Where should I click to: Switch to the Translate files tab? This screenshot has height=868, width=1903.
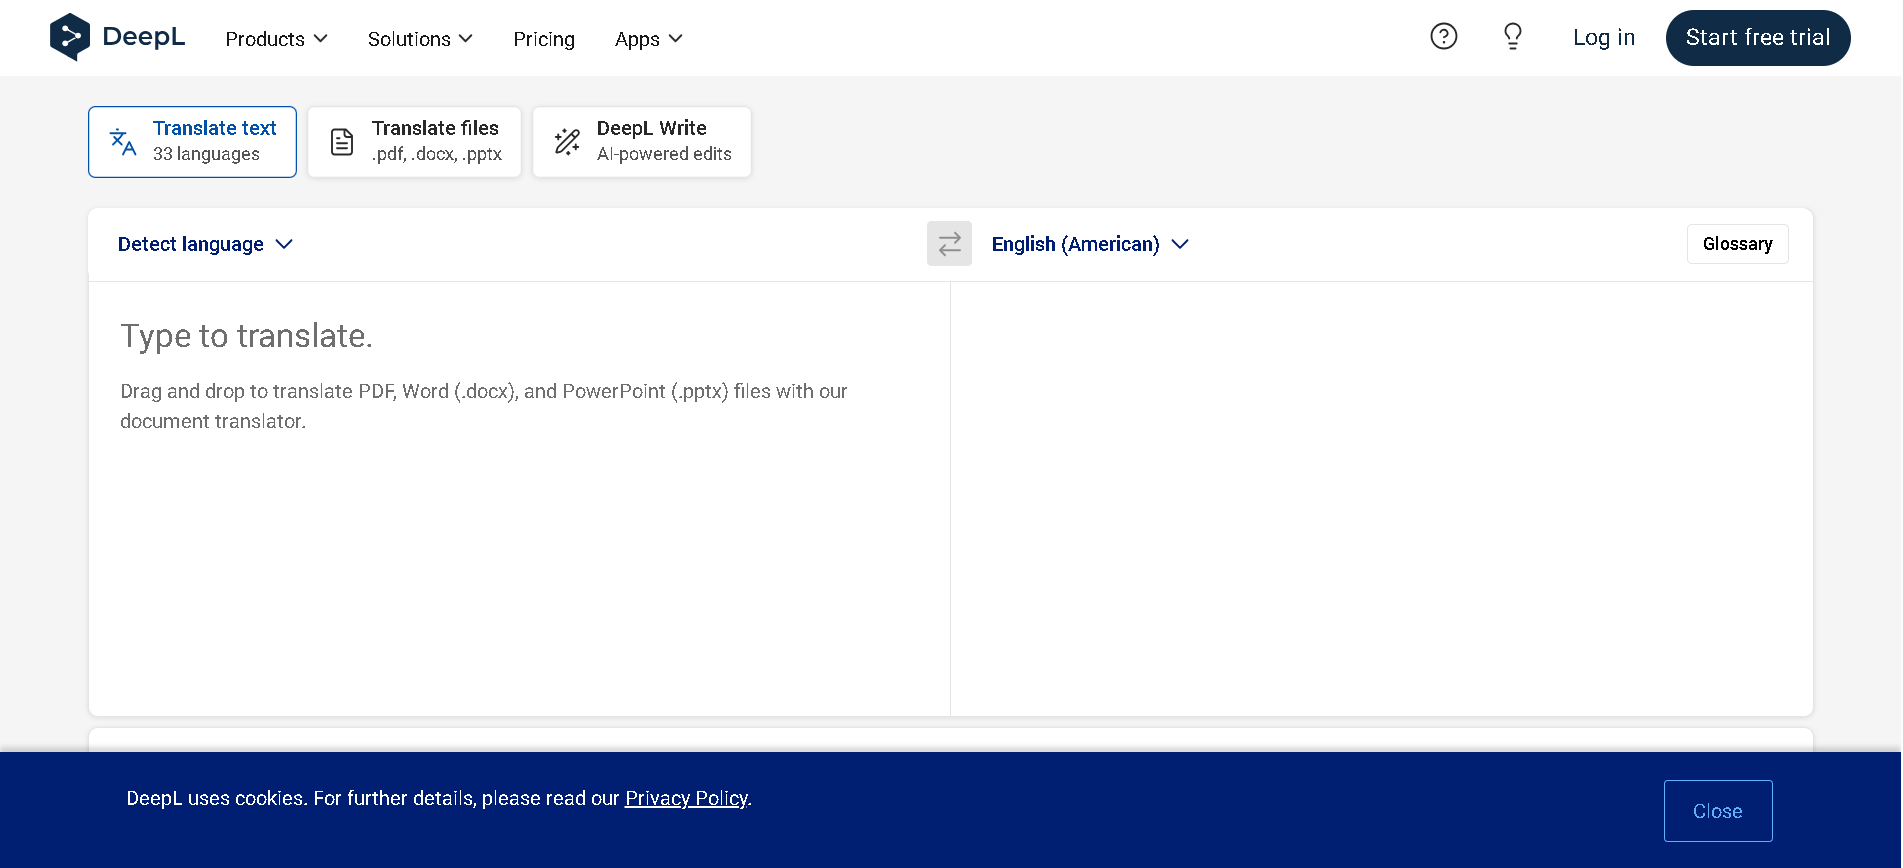coord(414,142)
